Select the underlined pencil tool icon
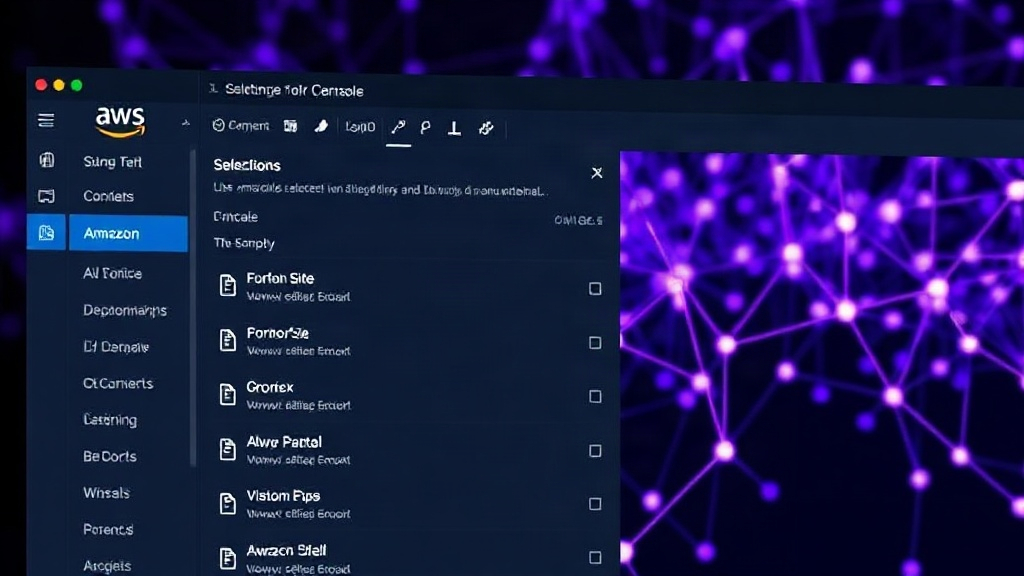The width and height of the screenshot is (1024, 576). point(398,127)
